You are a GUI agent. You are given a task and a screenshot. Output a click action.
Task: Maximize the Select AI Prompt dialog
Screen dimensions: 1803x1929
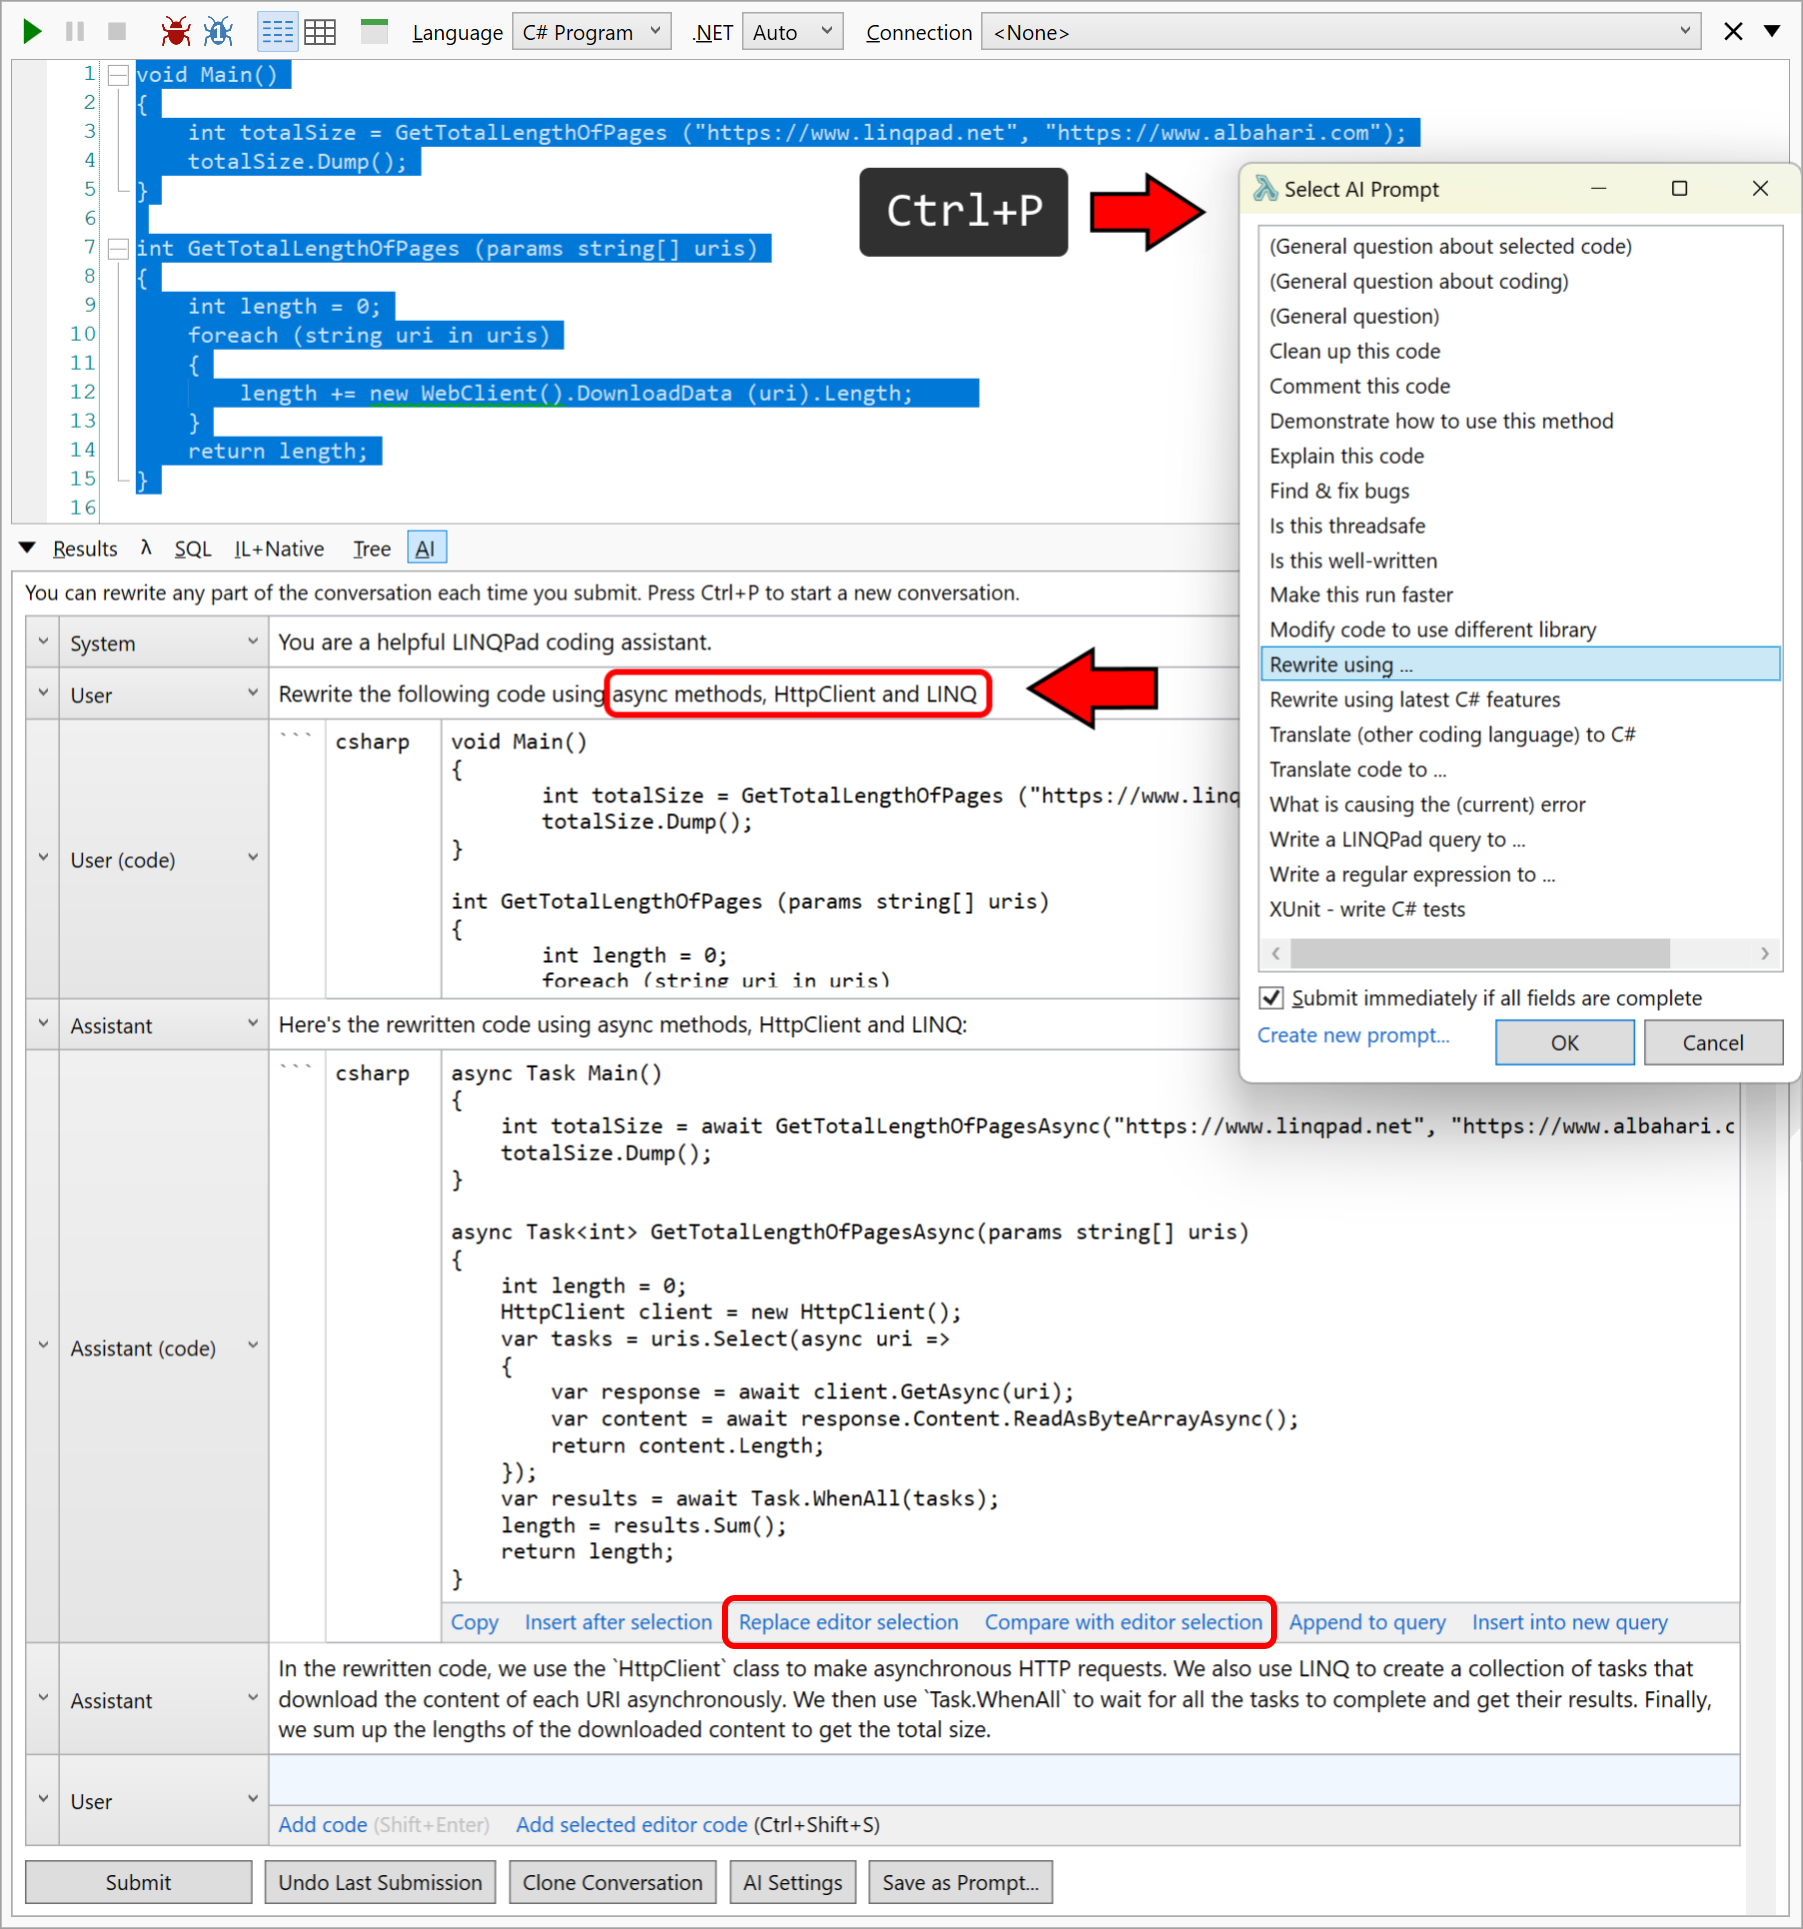pyautogui.click(x=1679, y=188)
